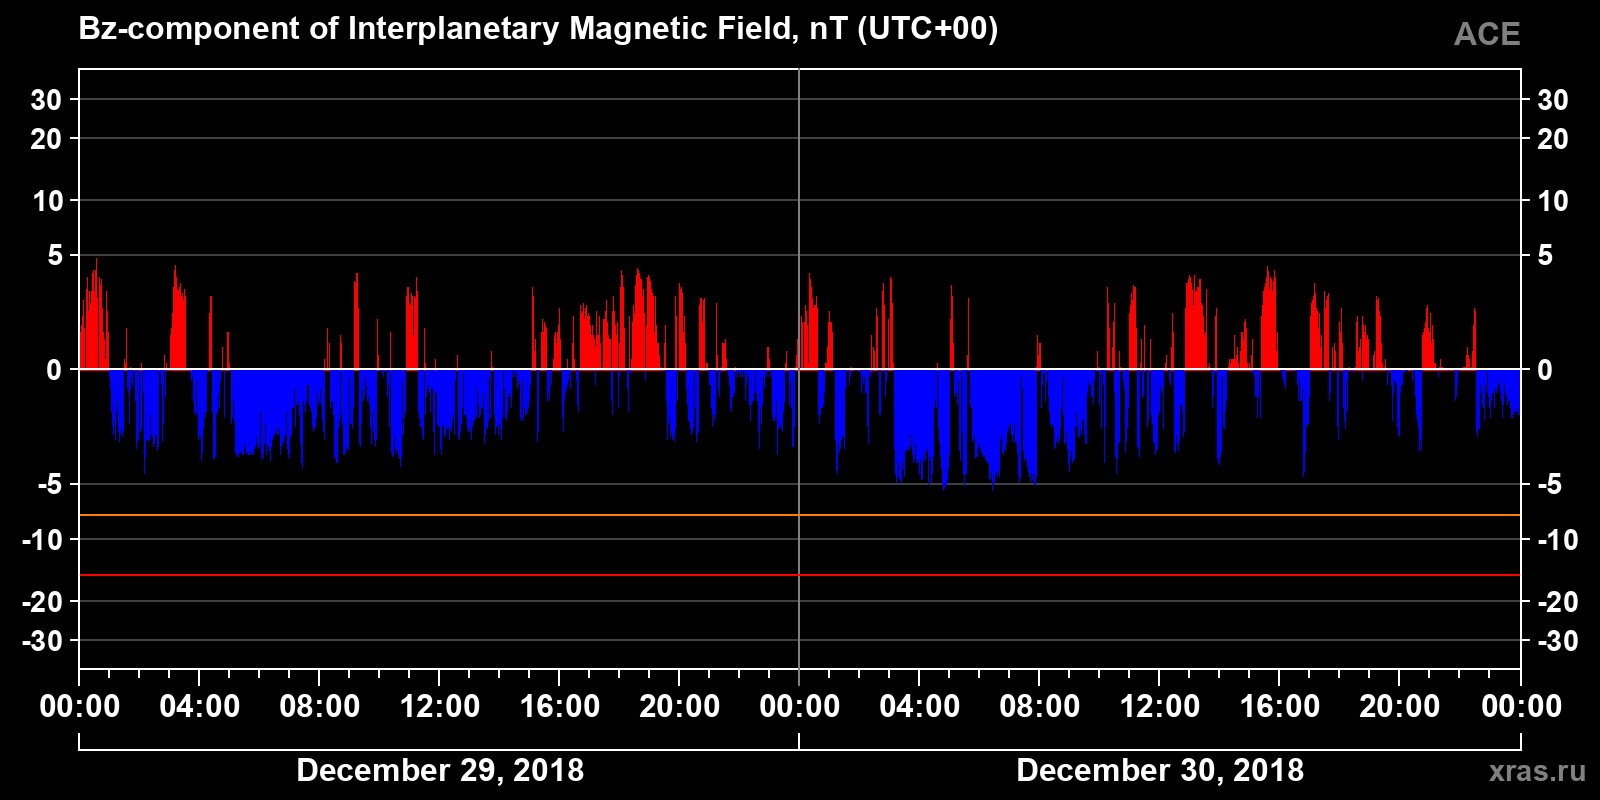Click the 16:00 time label under December 29

pyautogui.click(x=560, y=706)
